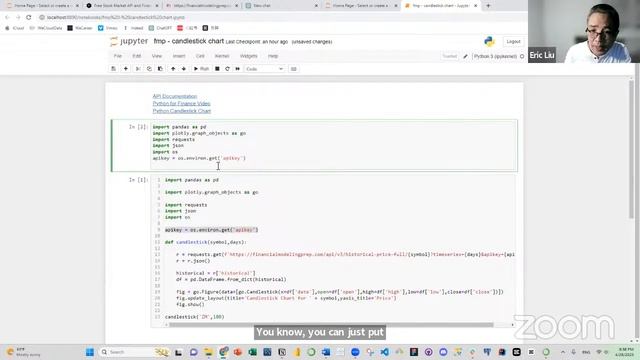Open the Cell menu
Image resolution: width=640 pixels, height=360 pixels.
(x=200, y=56)
